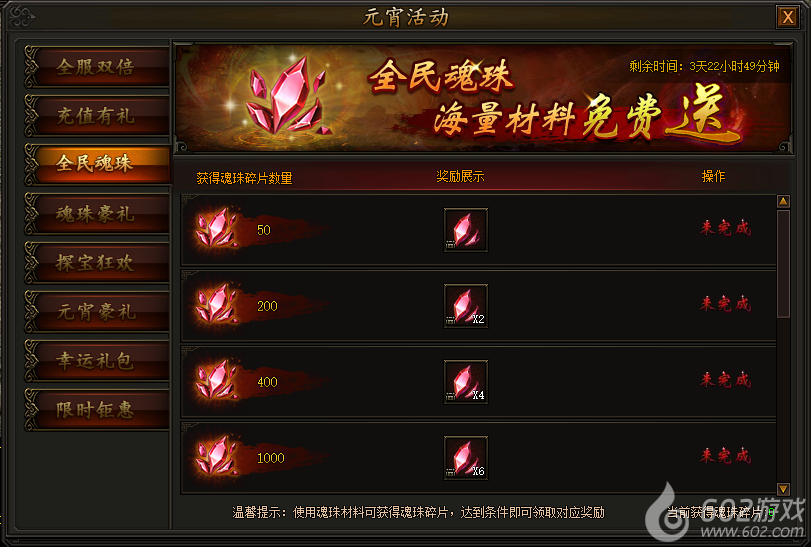Click the soul bead reward icon for 50 fragments

pos(465,230)
